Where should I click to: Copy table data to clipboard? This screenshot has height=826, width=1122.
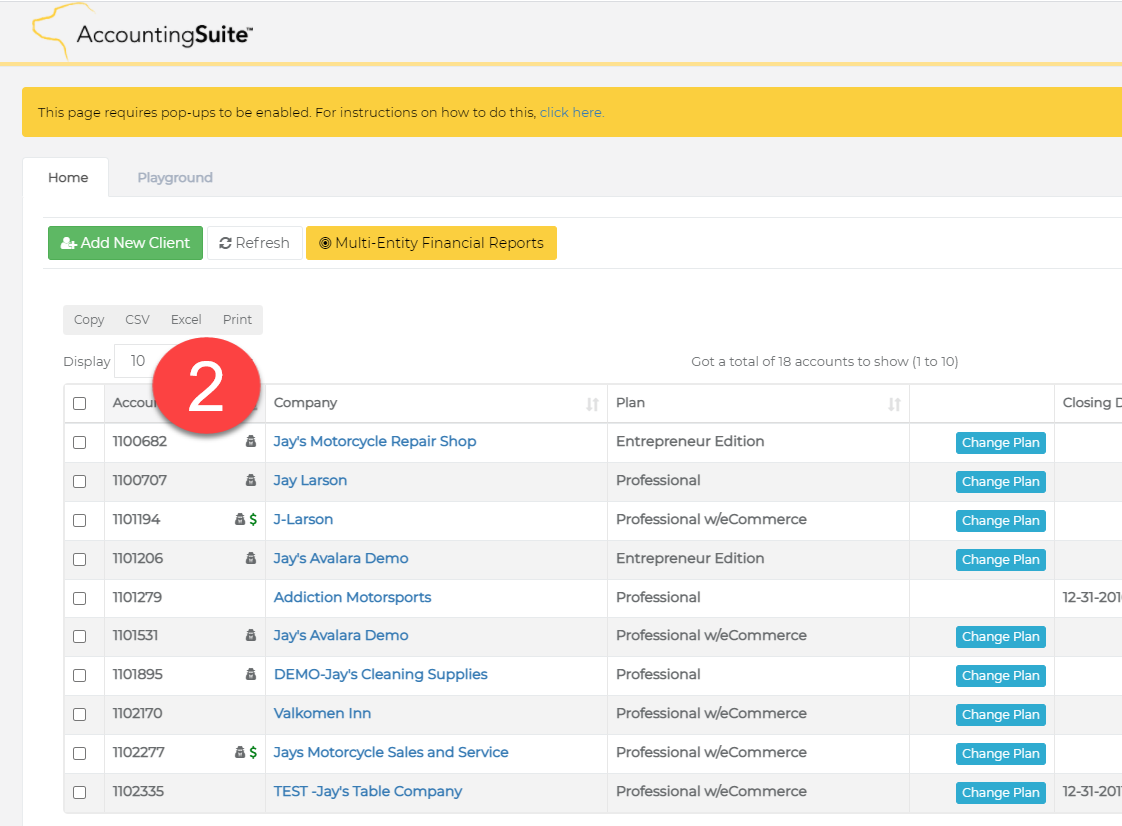click(89, 320)
